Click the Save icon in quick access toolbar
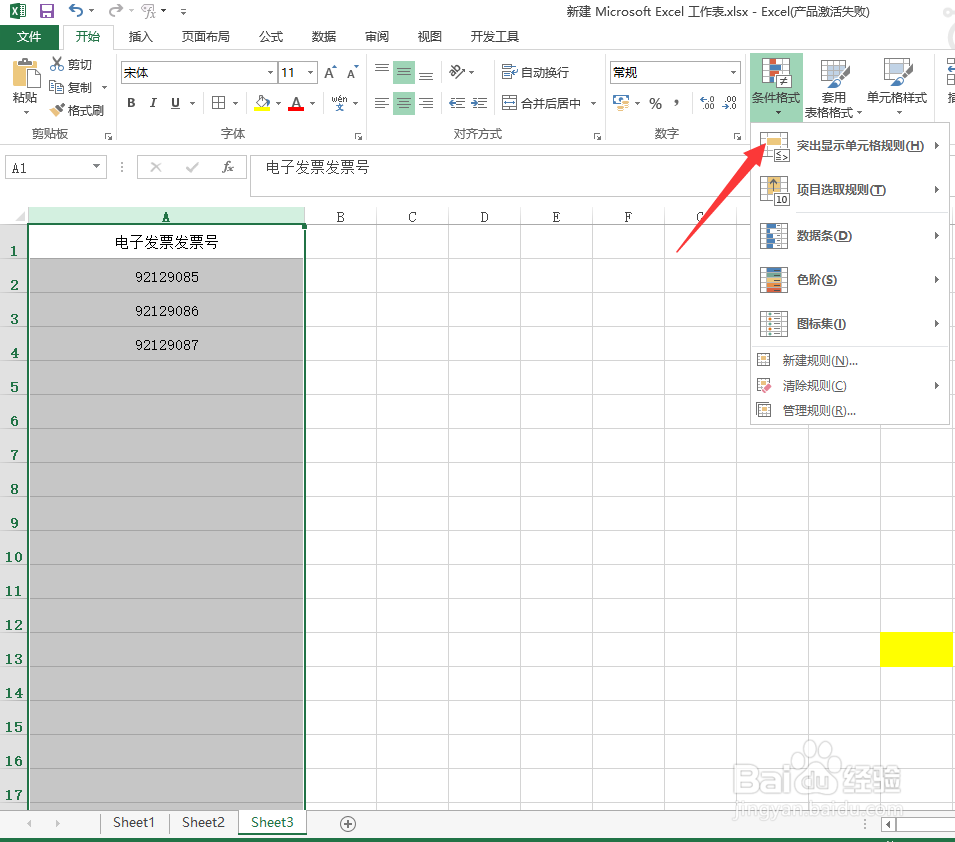 [45, 10]
